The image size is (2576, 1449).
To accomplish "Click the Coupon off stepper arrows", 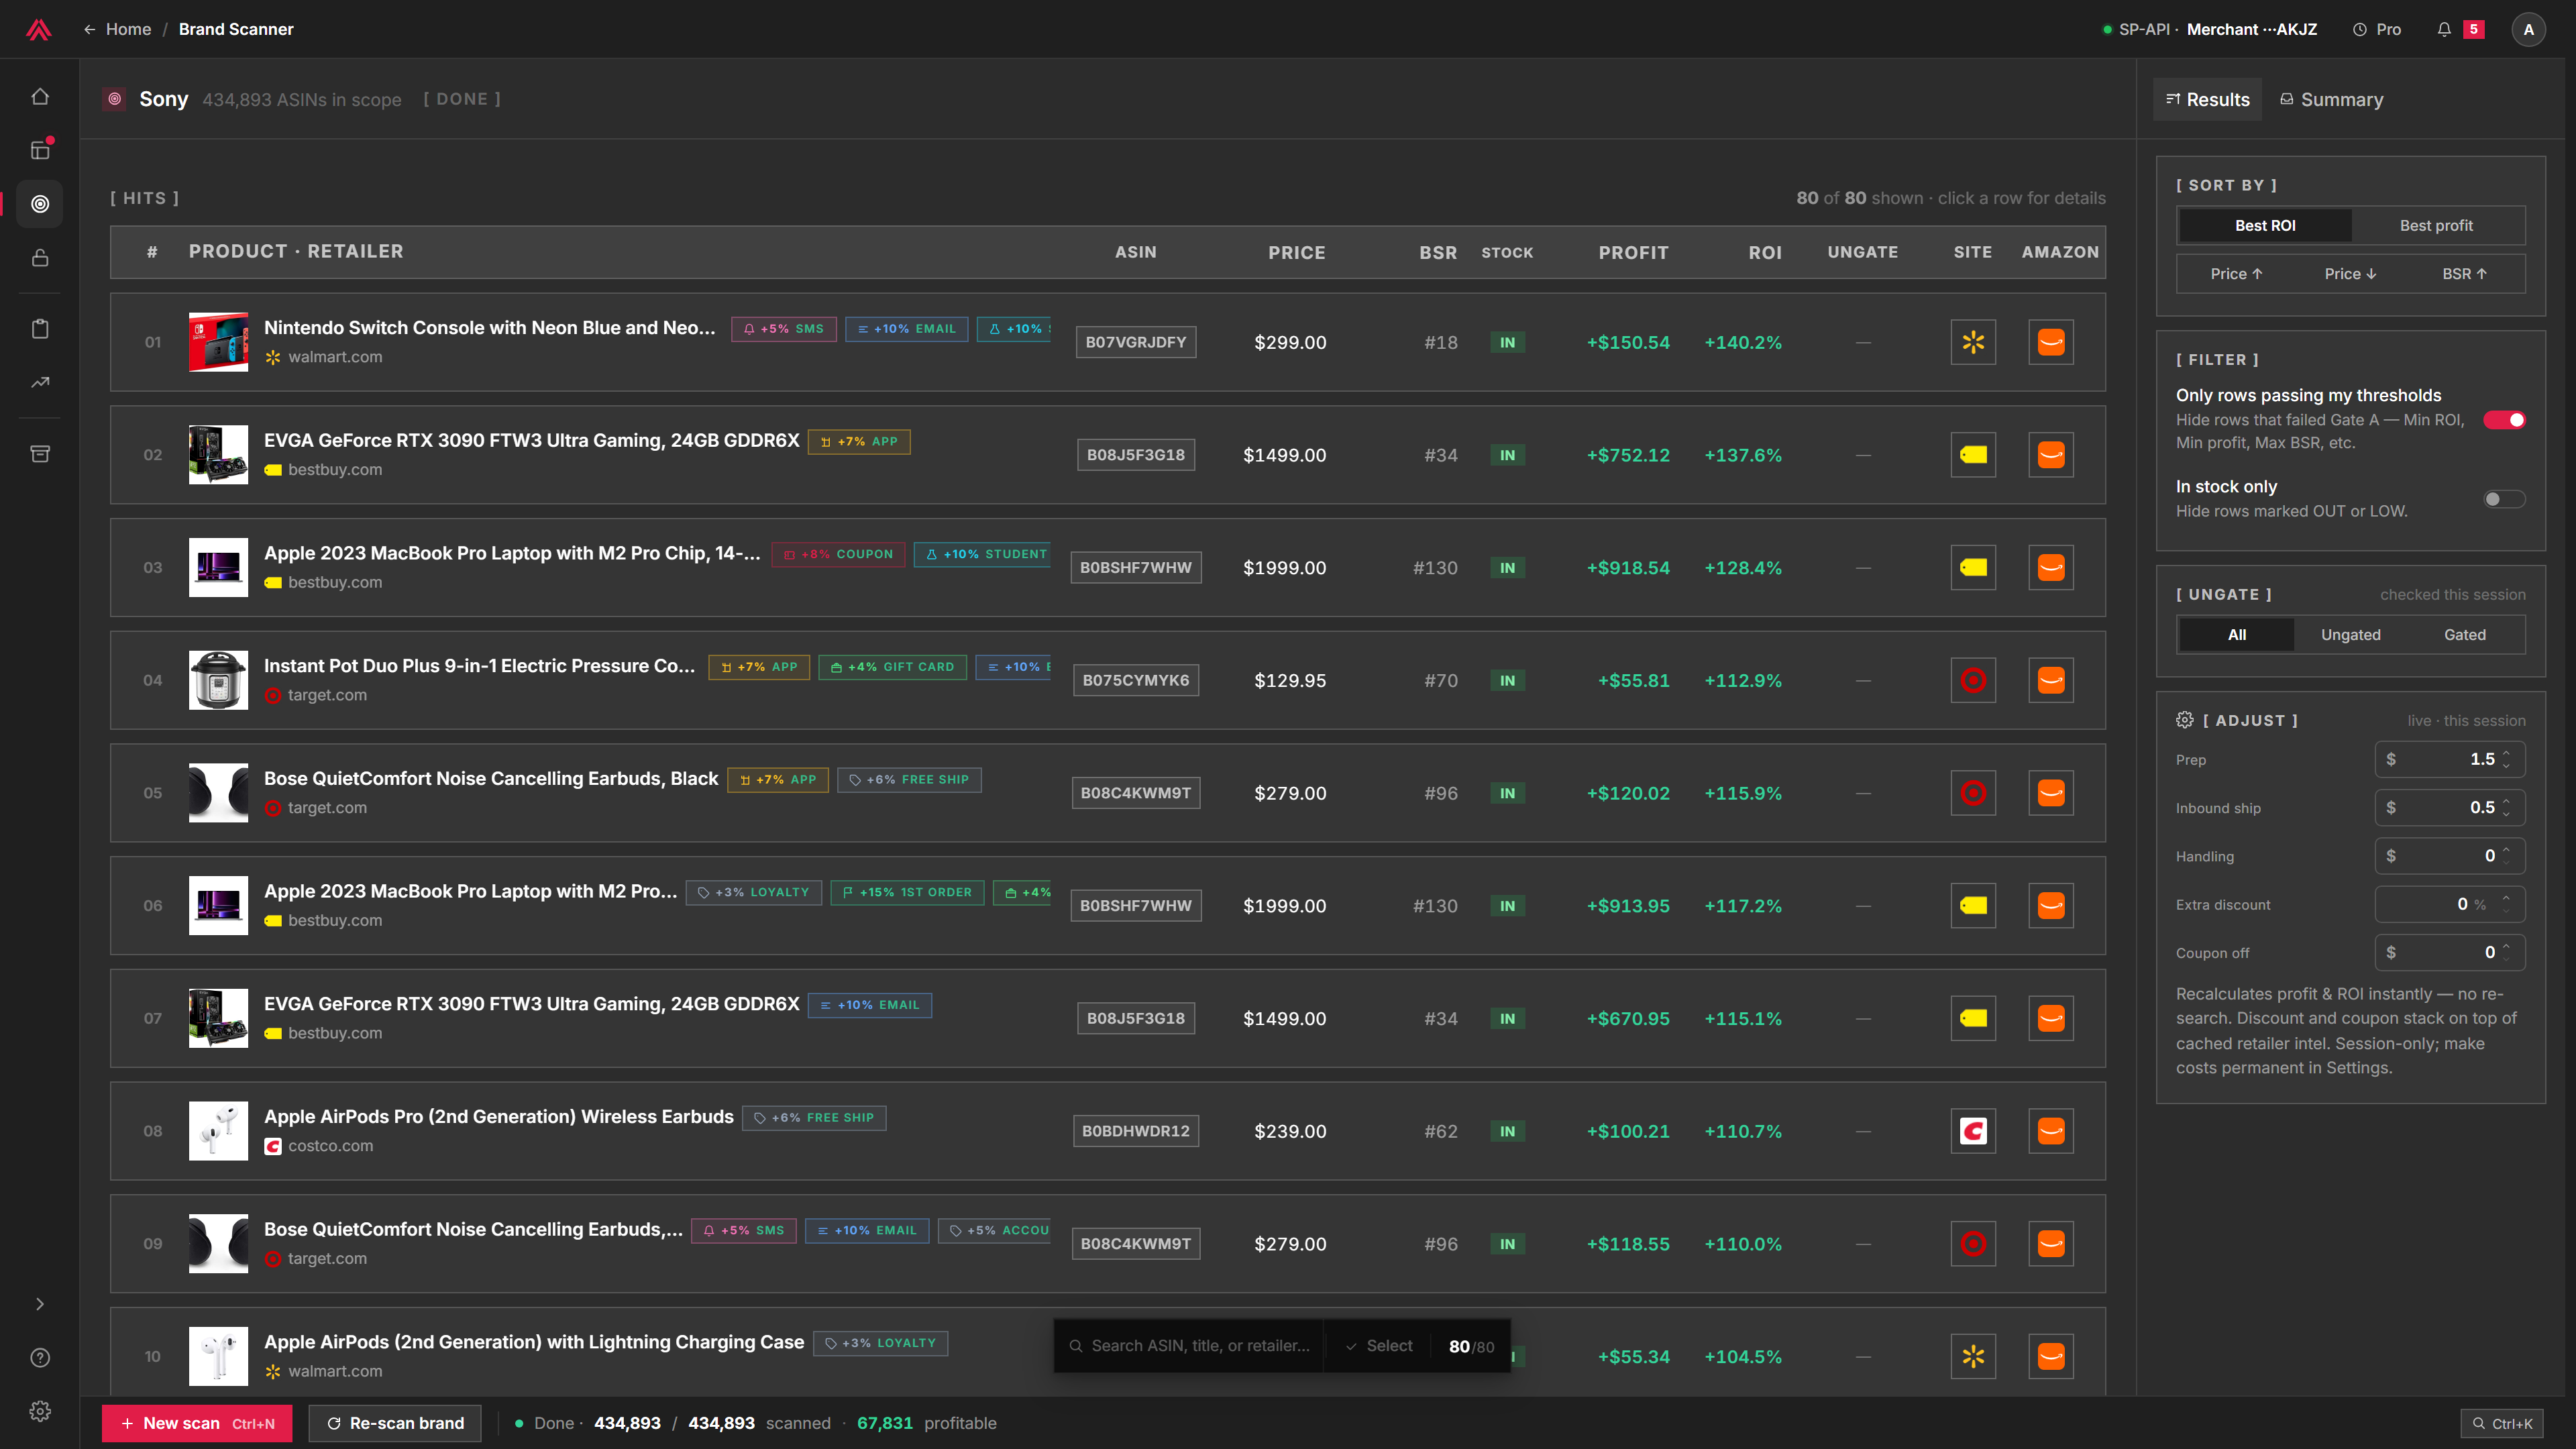I will (x=2506, y=952).
